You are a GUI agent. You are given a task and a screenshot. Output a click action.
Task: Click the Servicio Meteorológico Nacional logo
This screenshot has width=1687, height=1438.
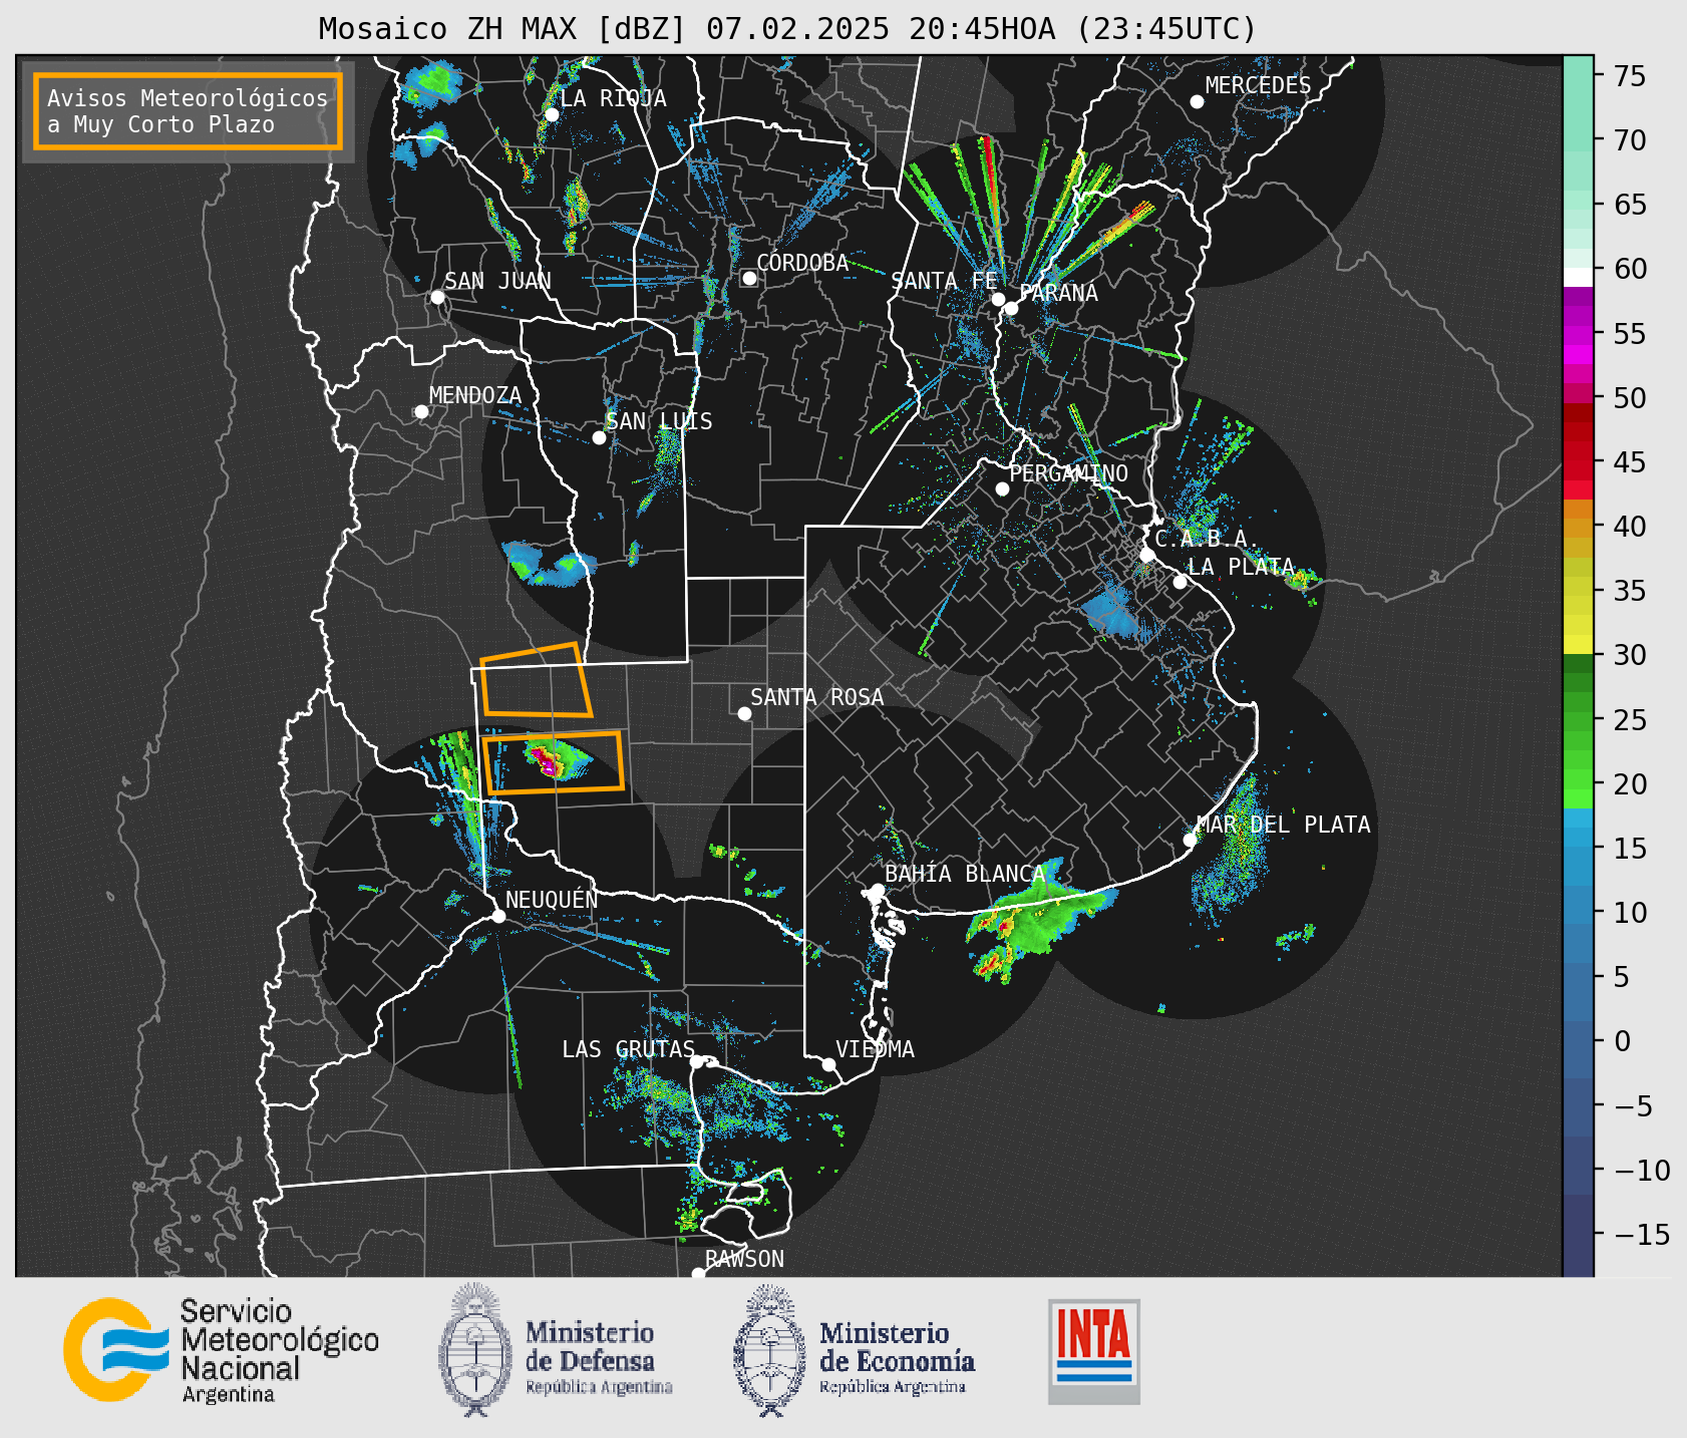[x=220, y=1350]
